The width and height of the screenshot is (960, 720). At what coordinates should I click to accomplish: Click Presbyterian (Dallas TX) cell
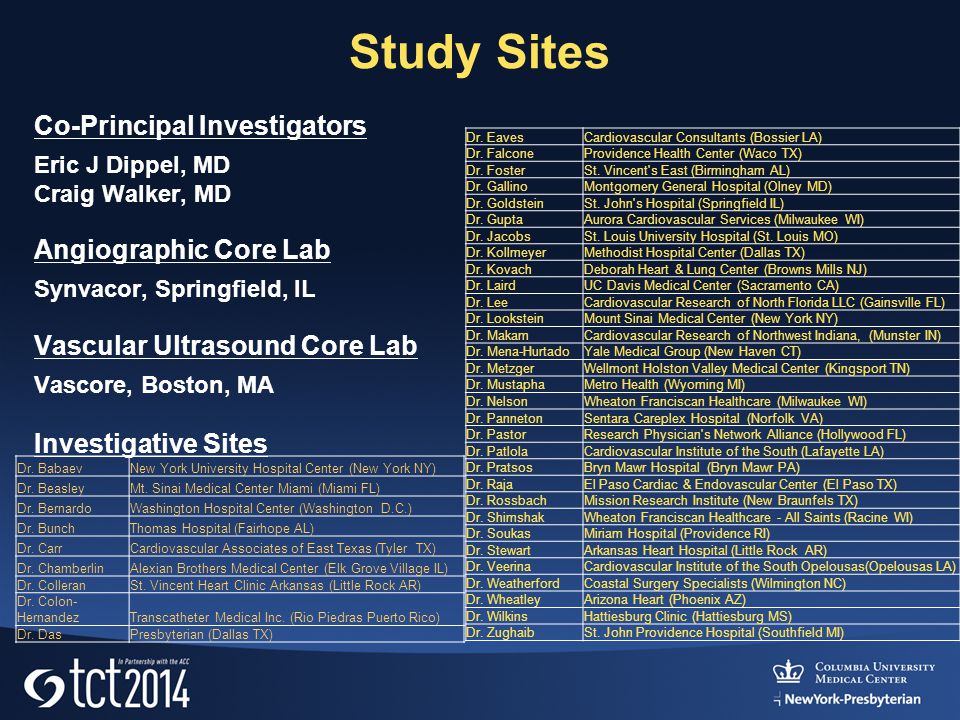tap(296, 634)
